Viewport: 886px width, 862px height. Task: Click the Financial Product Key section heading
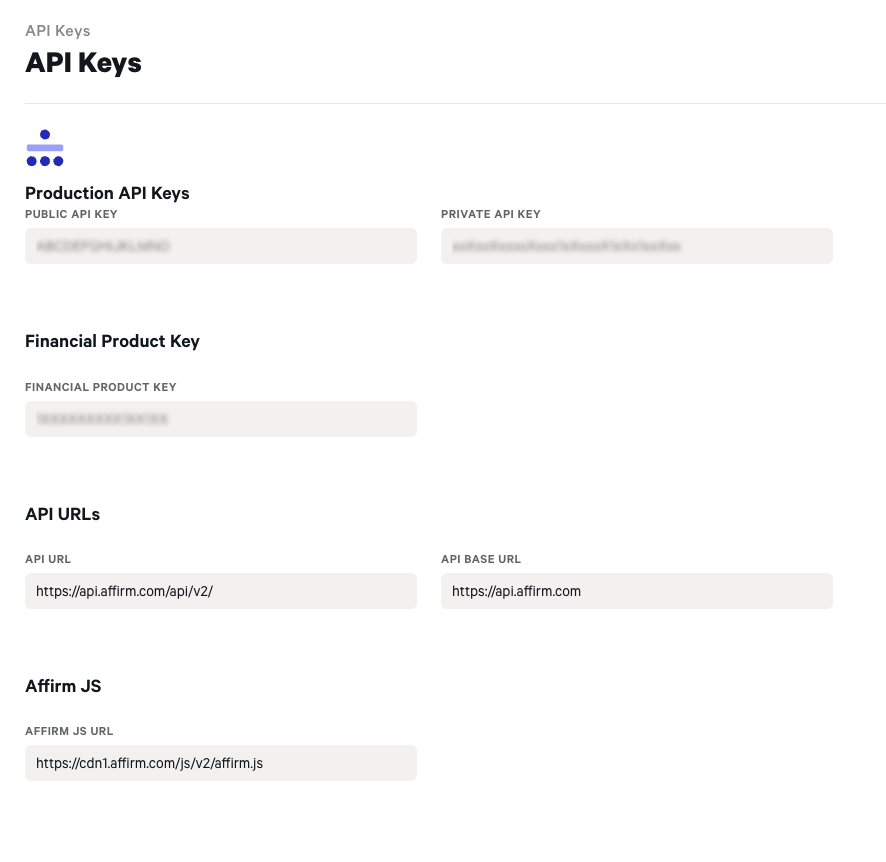coord(112,341)
